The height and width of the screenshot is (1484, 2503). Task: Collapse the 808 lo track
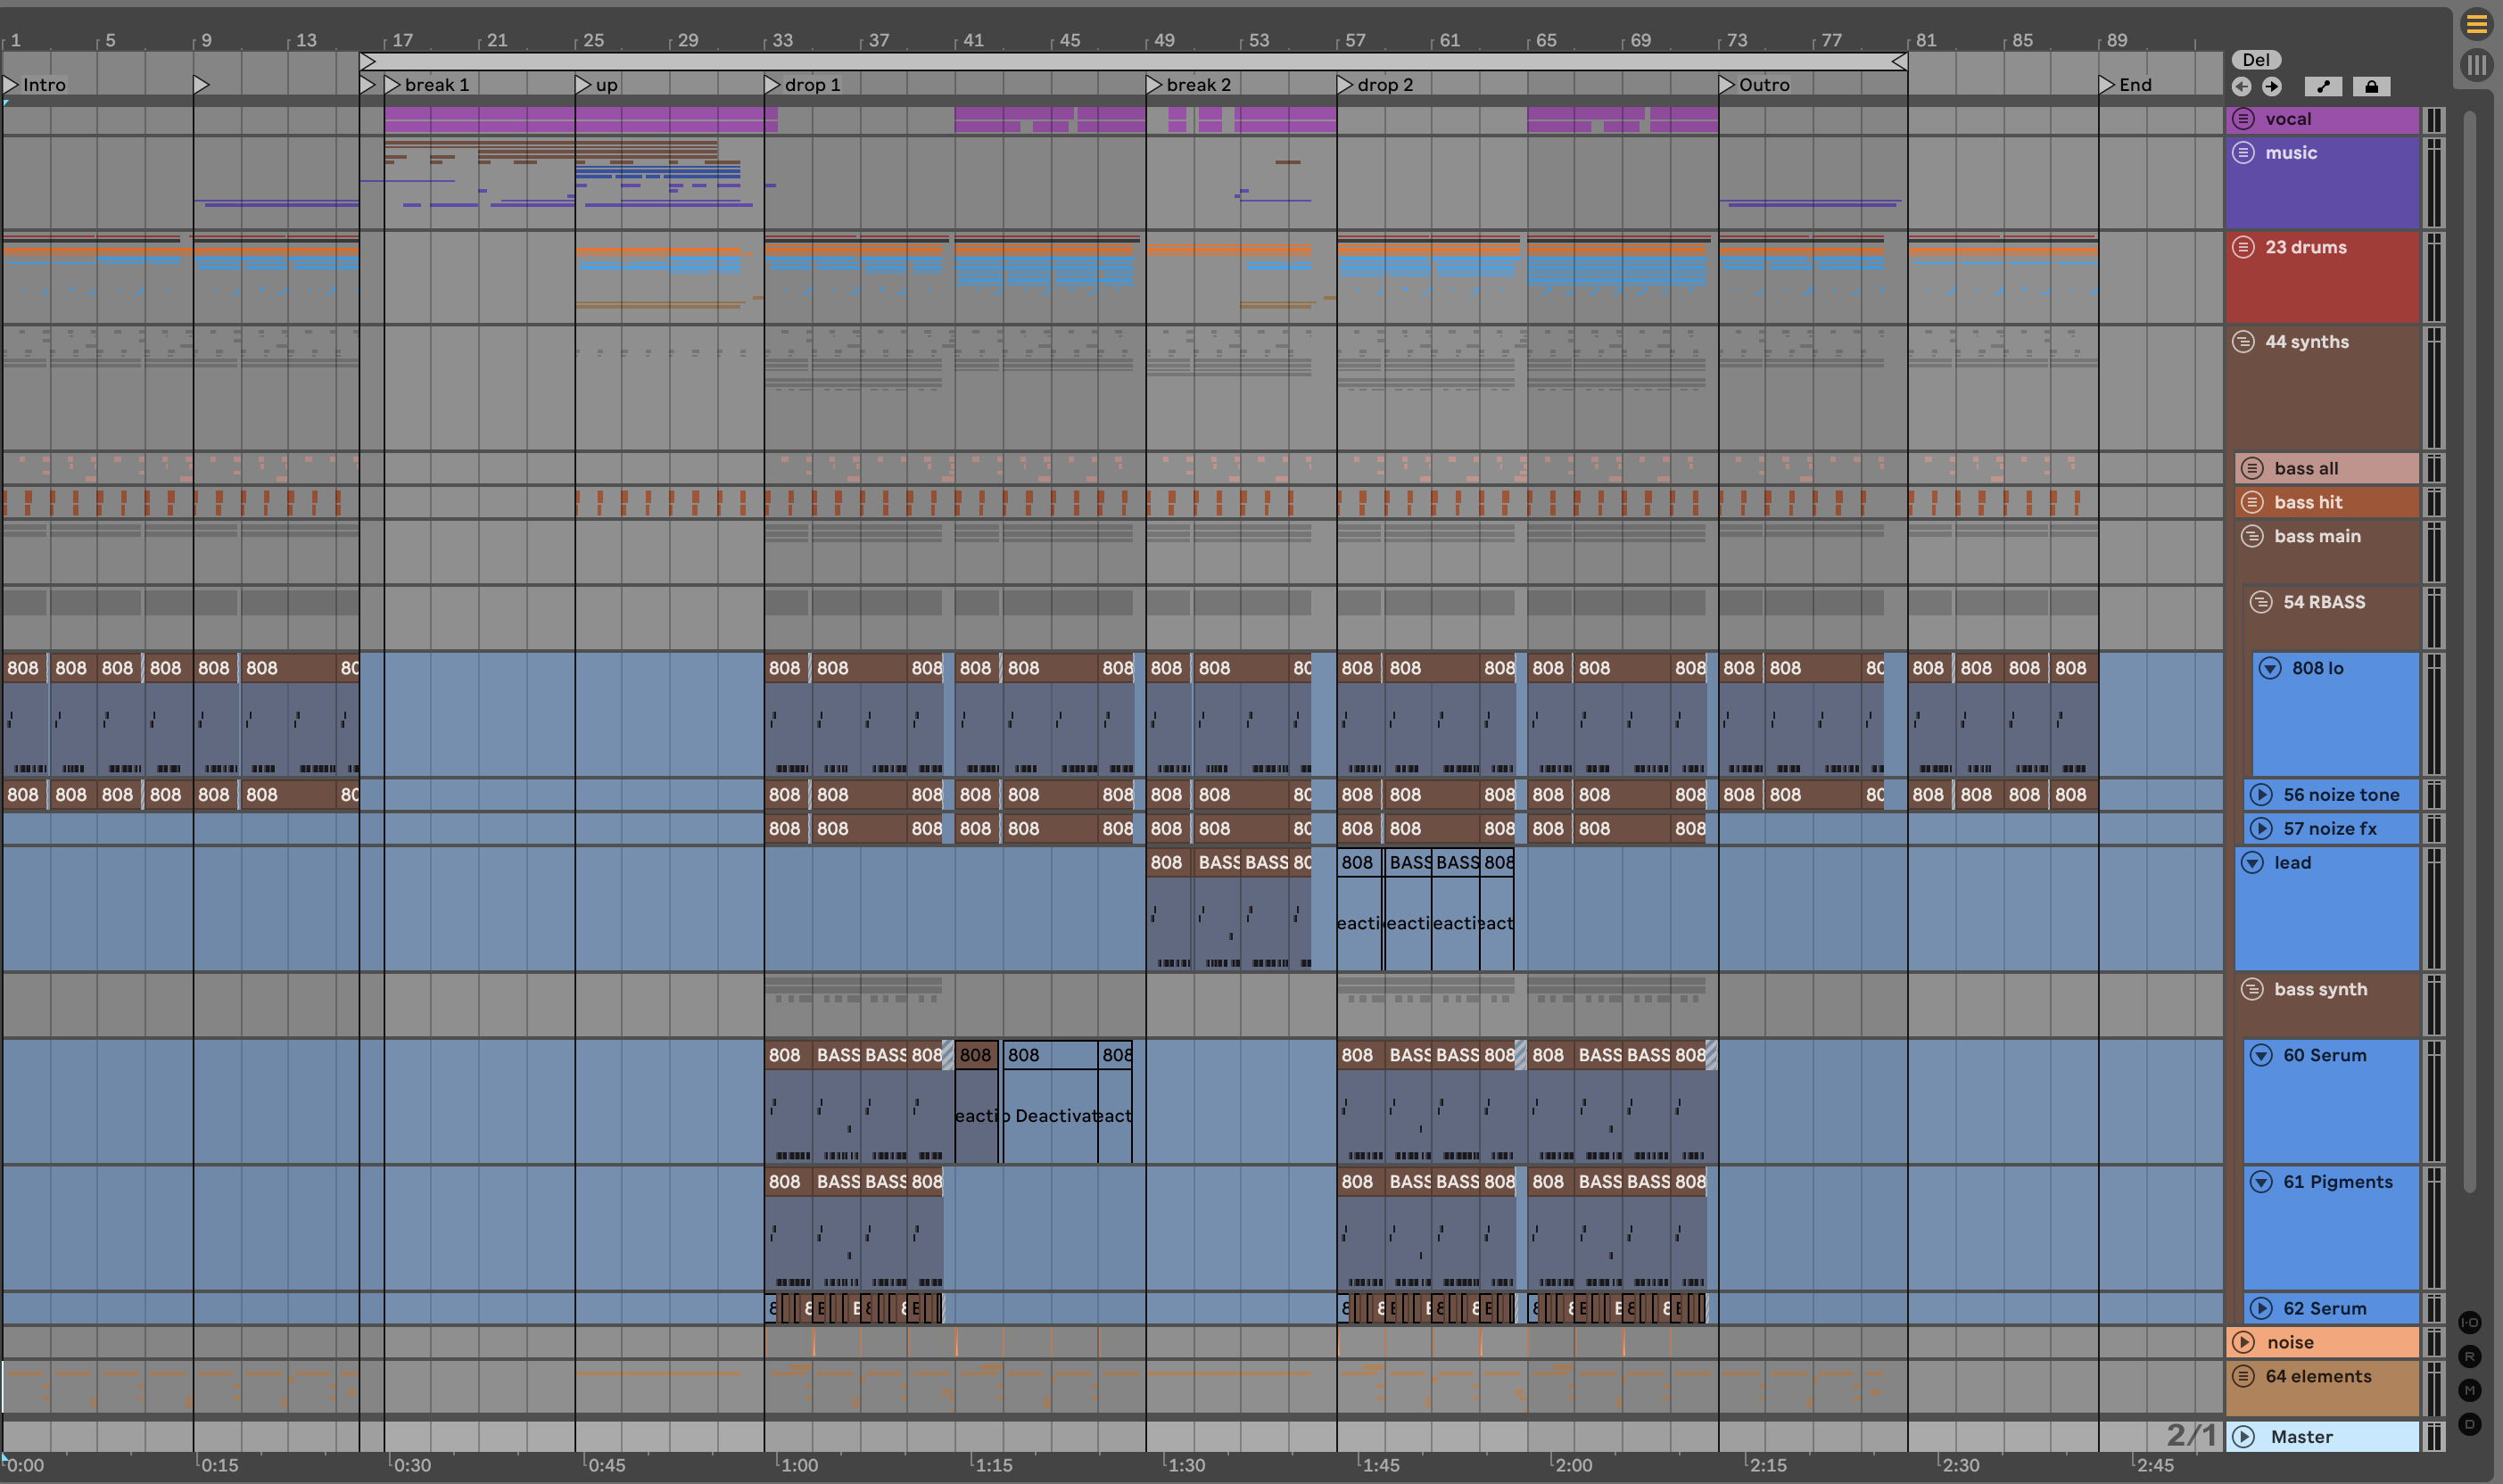pyautogui.click(x=2270, y=668)
